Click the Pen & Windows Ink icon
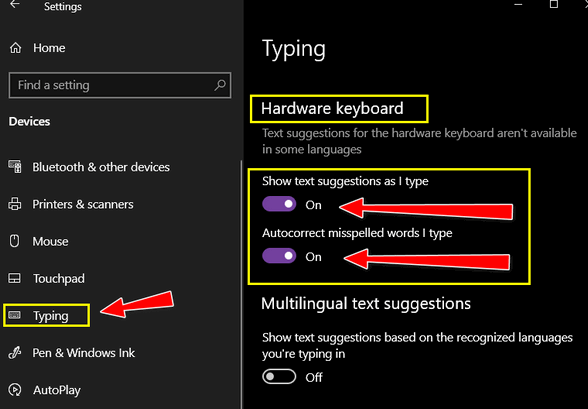Image resolution: width=588 pixels, height=409 pixels. [x=15, y=353]
